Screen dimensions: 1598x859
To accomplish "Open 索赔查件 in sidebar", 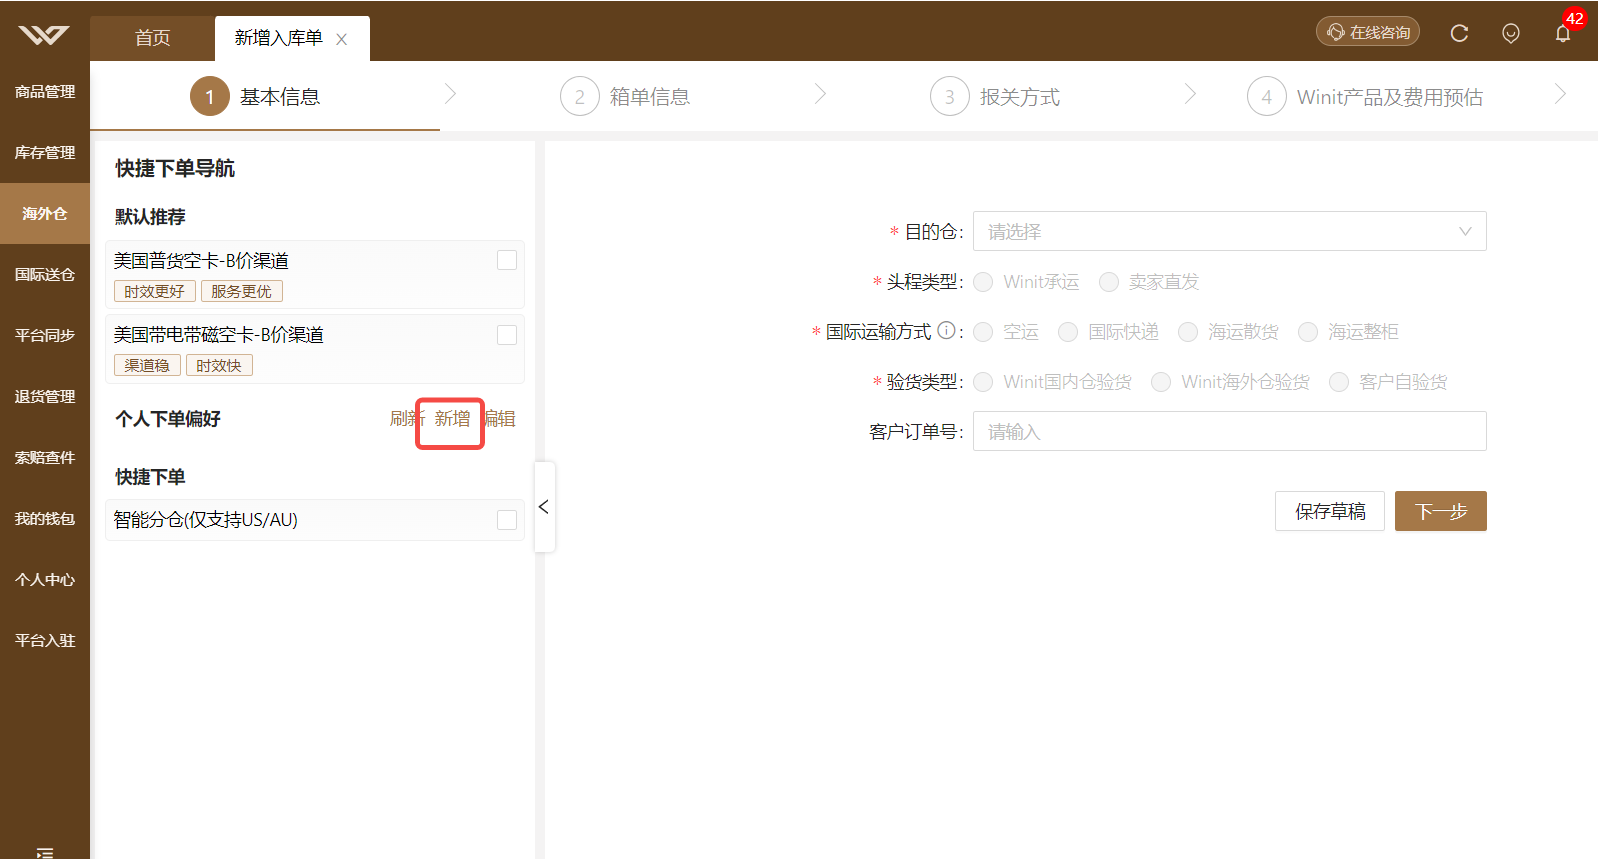I will [45, 457].
